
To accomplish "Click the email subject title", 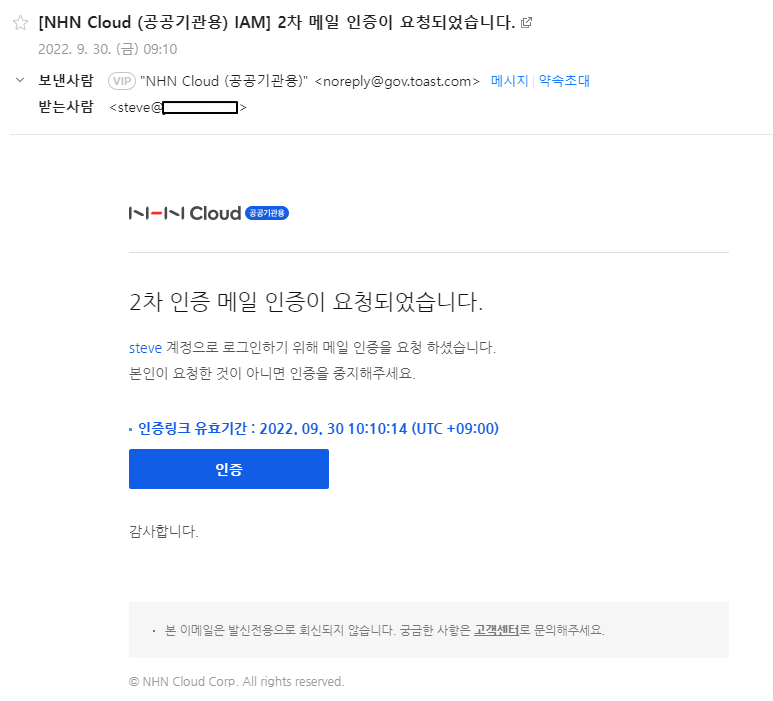I will click(x=276, y=23).
